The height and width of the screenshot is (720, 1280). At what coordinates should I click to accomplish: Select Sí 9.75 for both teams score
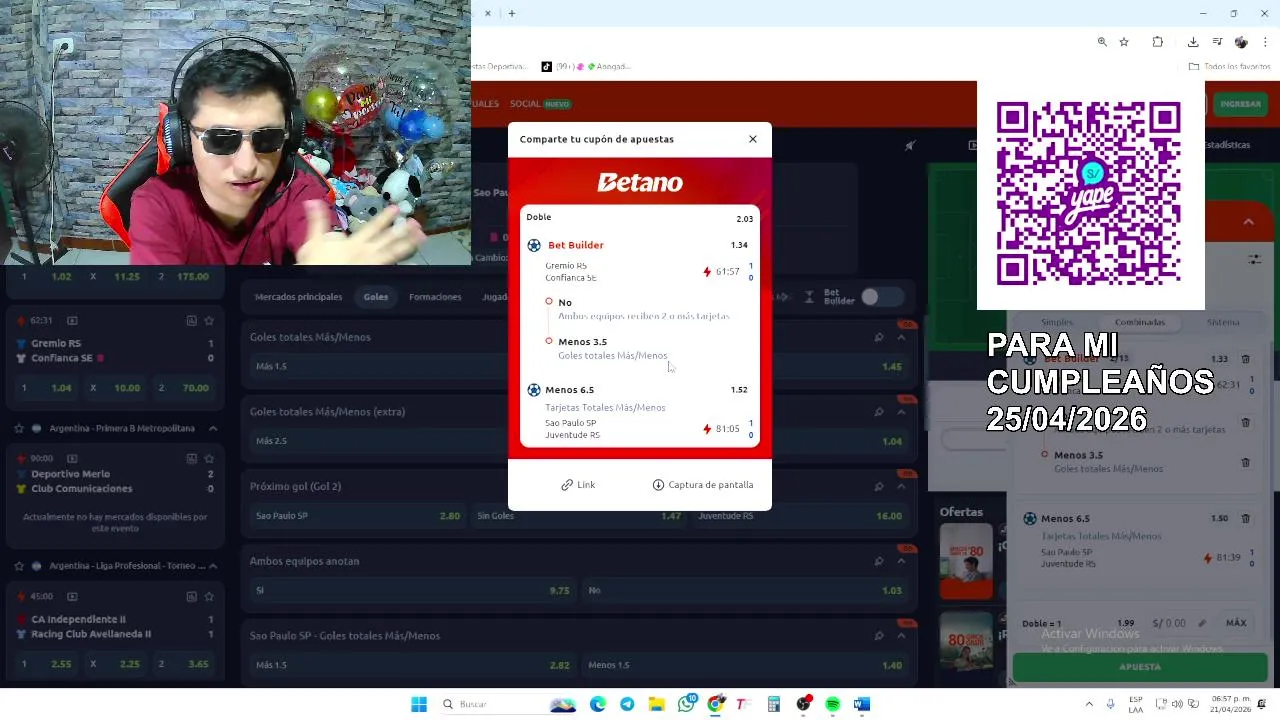pyautogui.click(x=412, y=591)
